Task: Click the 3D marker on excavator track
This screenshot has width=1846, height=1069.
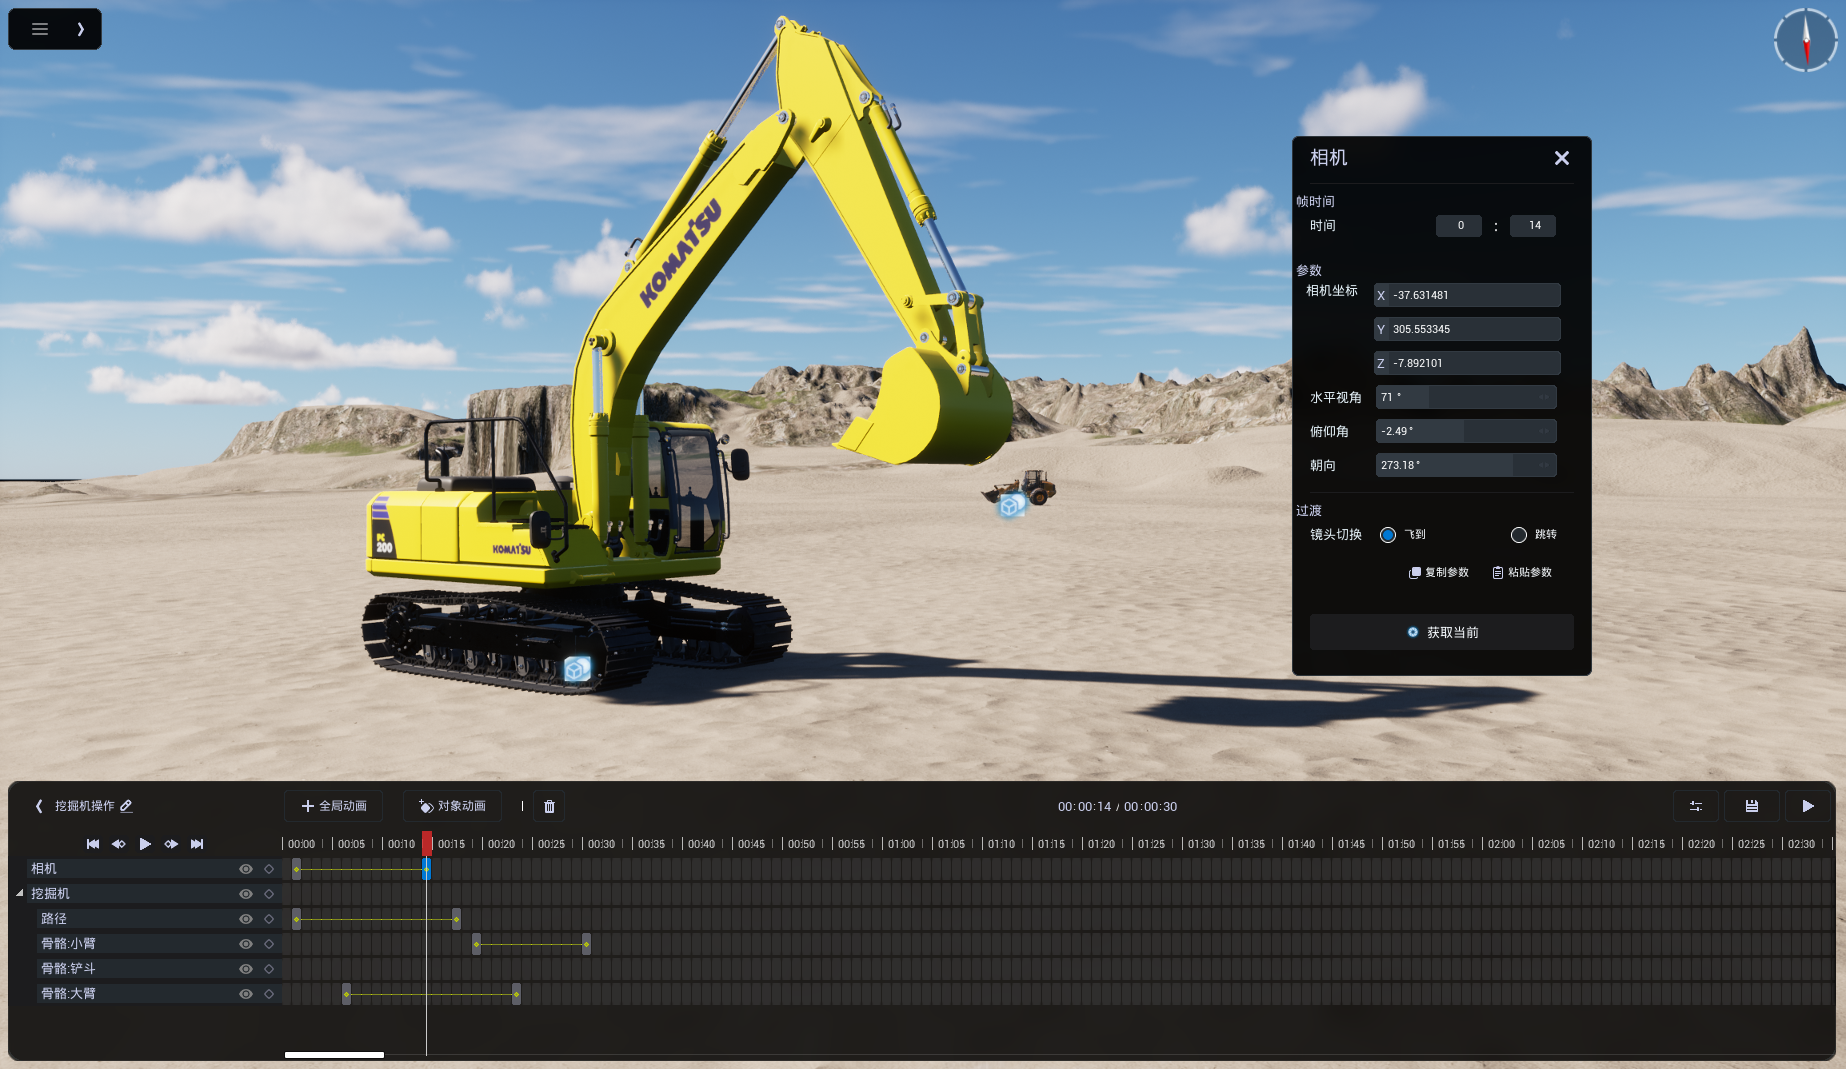Action: (x=577, y=669)
